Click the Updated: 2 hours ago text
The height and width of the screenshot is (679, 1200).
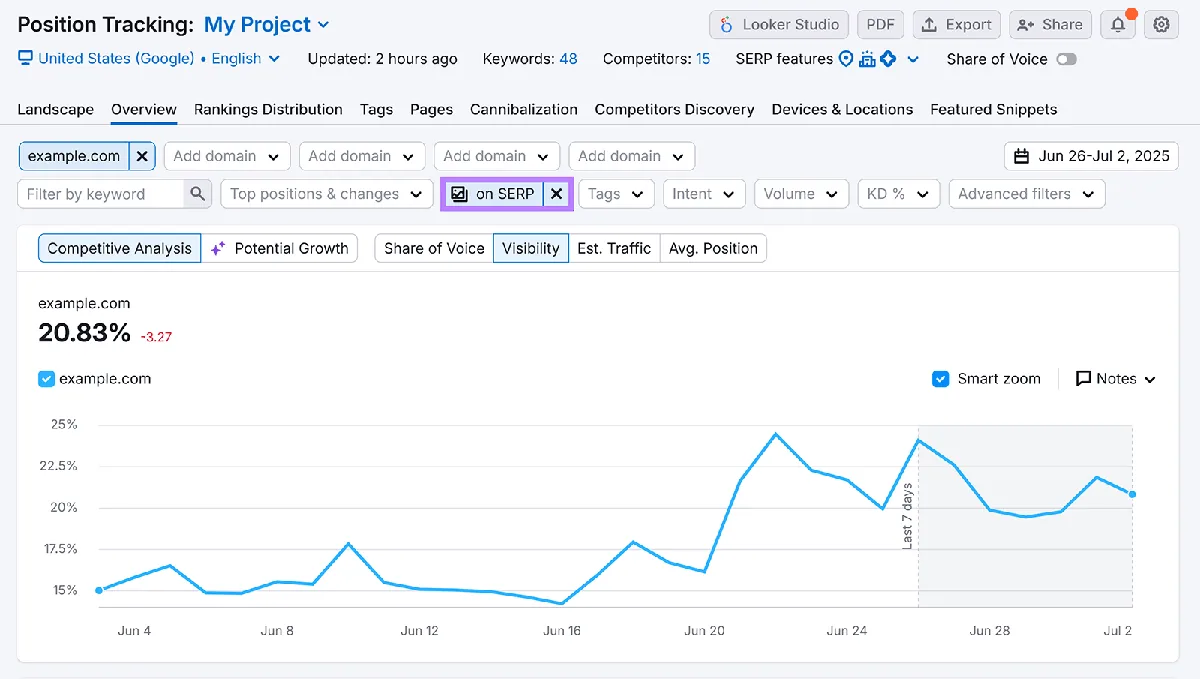(x=382, y=59)
